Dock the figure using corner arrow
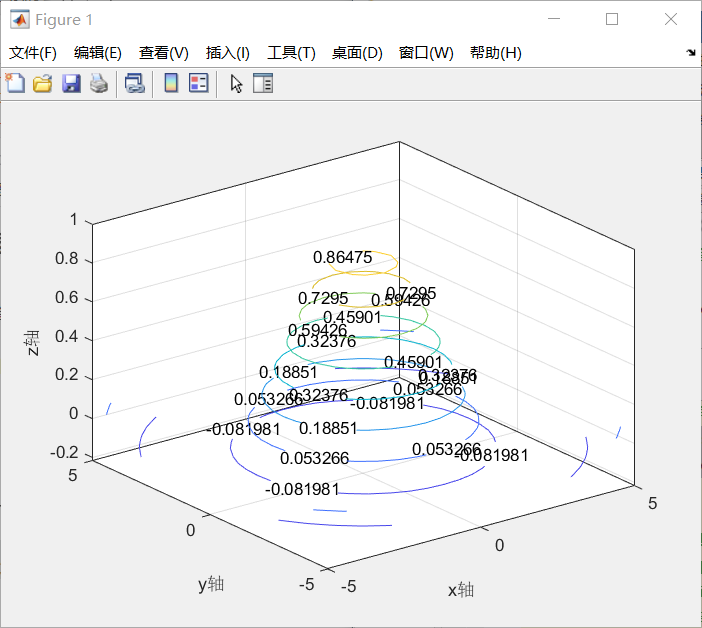This screenshot has height=628, width=702. (x=691, y=53)
